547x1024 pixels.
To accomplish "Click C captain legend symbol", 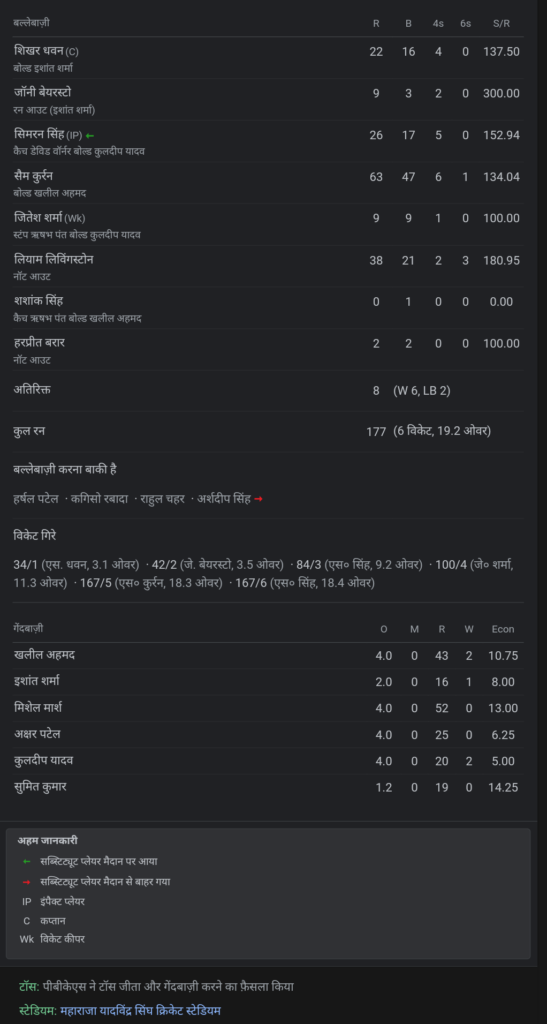I will 27,921.
